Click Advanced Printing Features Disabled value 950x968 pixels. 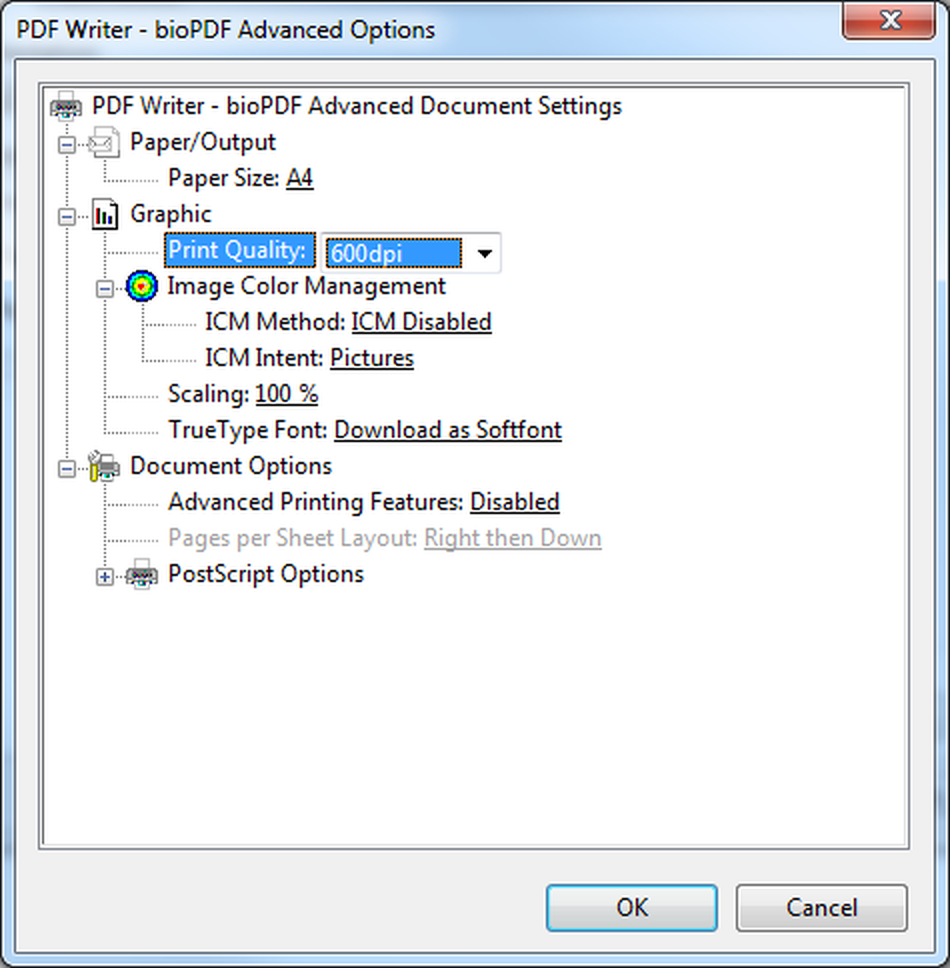tap(515, 502)
